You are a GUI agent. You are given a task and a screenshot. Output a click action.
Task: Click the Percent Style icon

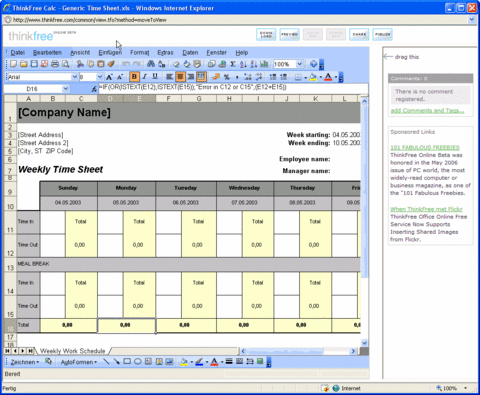pyautogui.click(x=227, y=77)
